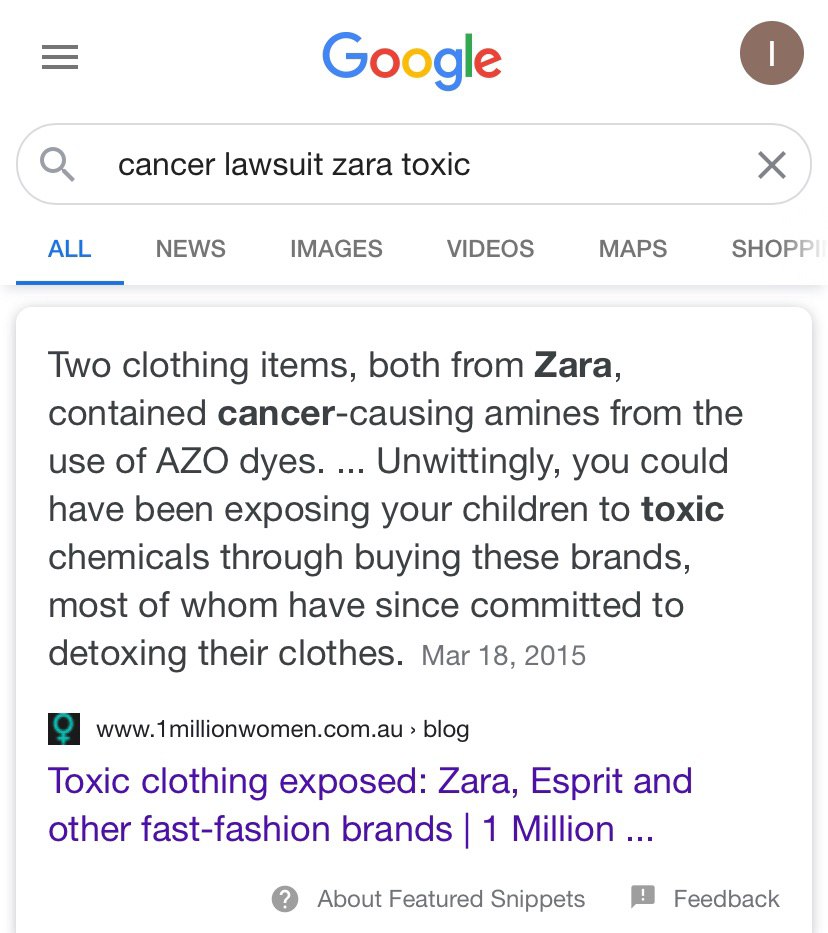Click the feedback flag icon

click(x=642, y=897)
